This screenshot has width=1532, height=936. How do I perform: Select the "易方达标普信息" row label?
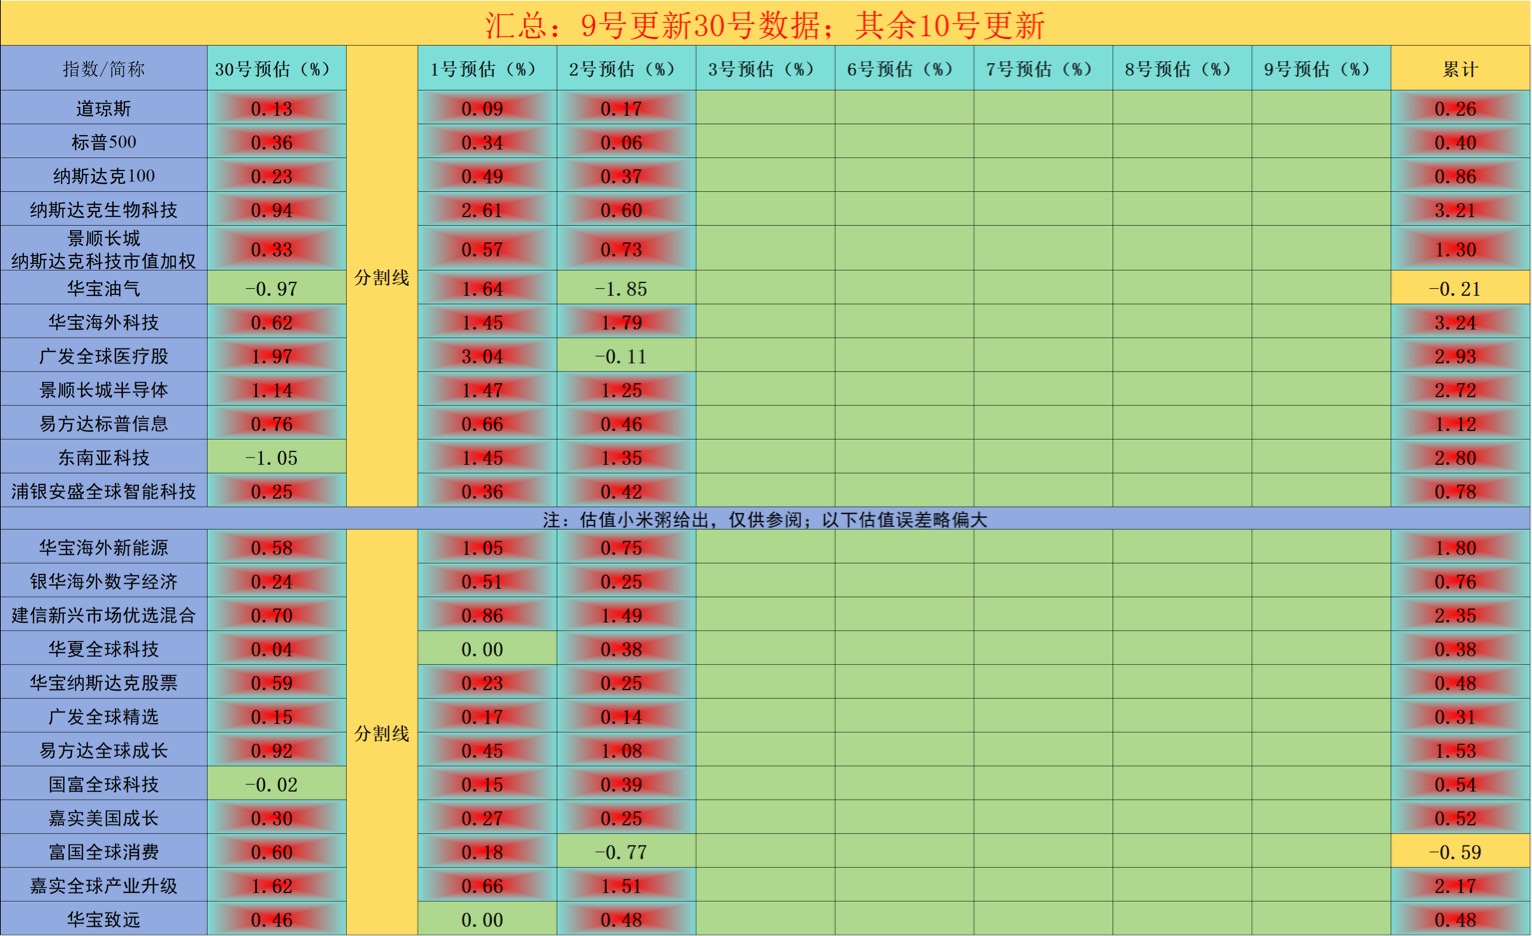[x=104, y=424]
